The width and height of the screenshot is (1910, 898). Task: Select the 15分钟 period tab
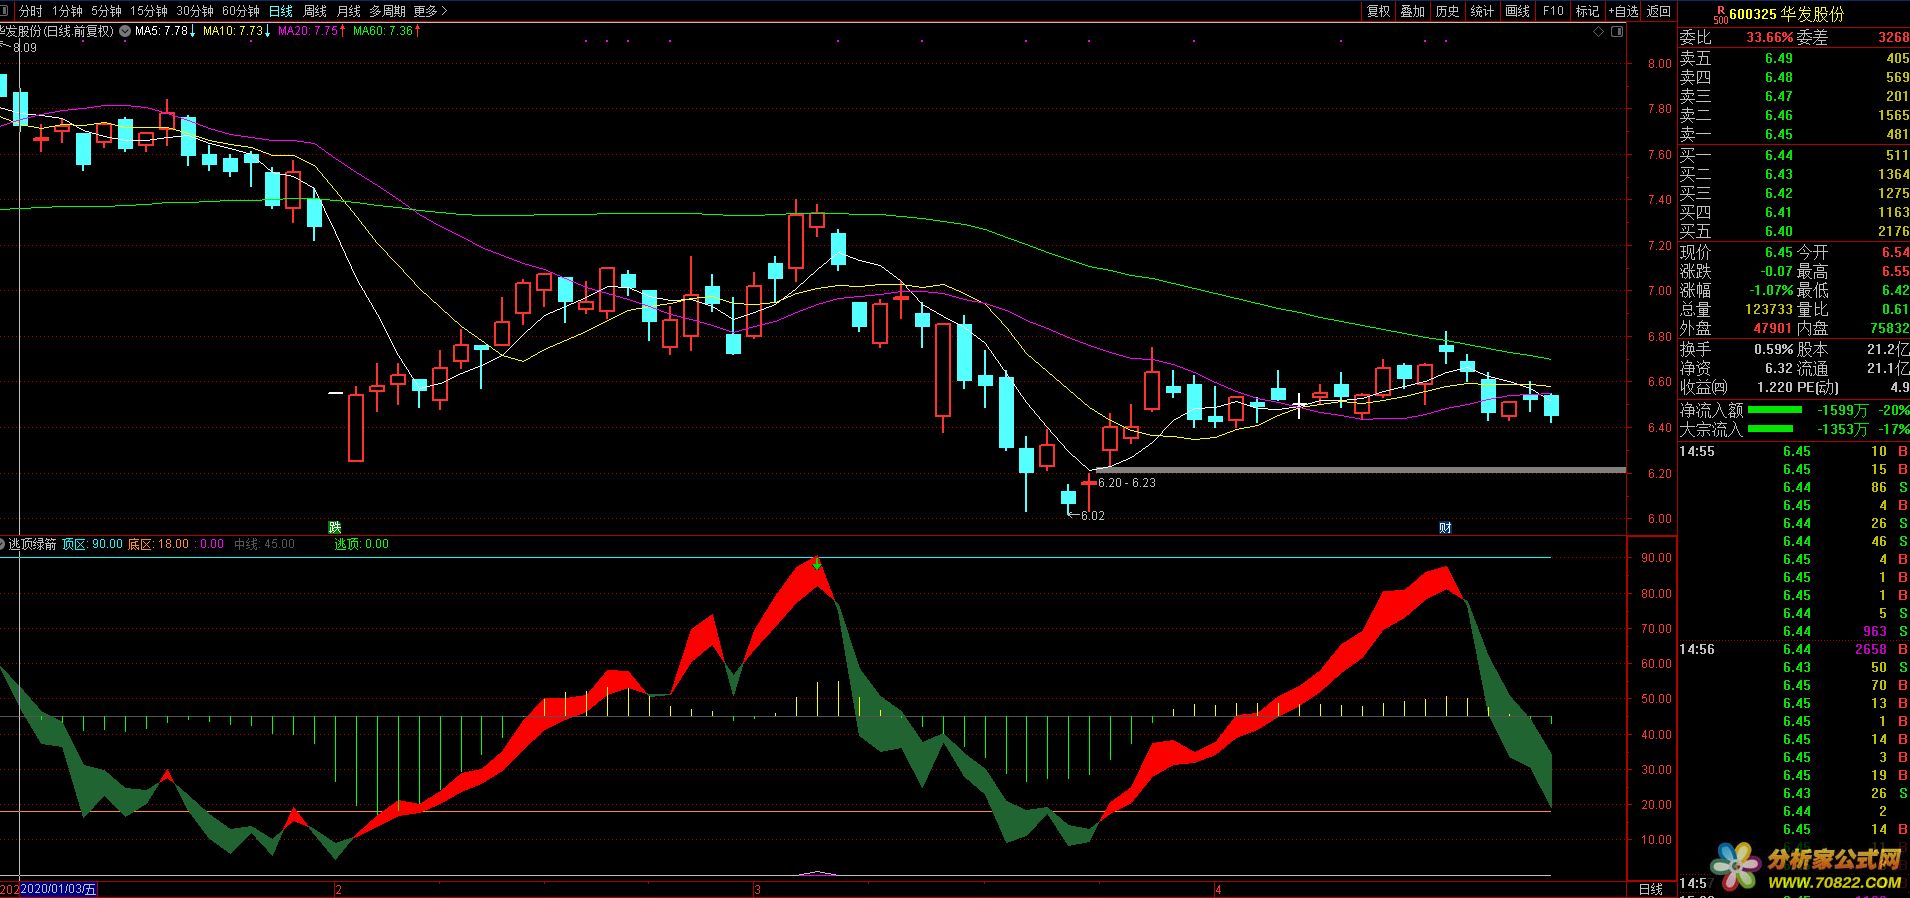click(x=149, y=11)
